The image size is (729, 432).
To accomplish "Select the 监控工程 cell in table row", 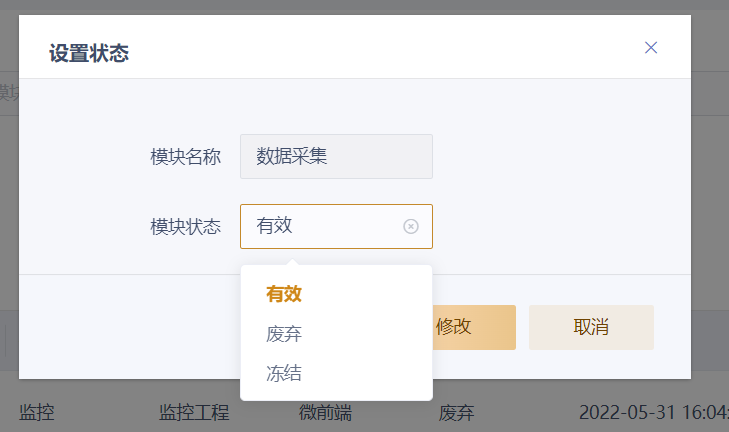I will (194, 412).
